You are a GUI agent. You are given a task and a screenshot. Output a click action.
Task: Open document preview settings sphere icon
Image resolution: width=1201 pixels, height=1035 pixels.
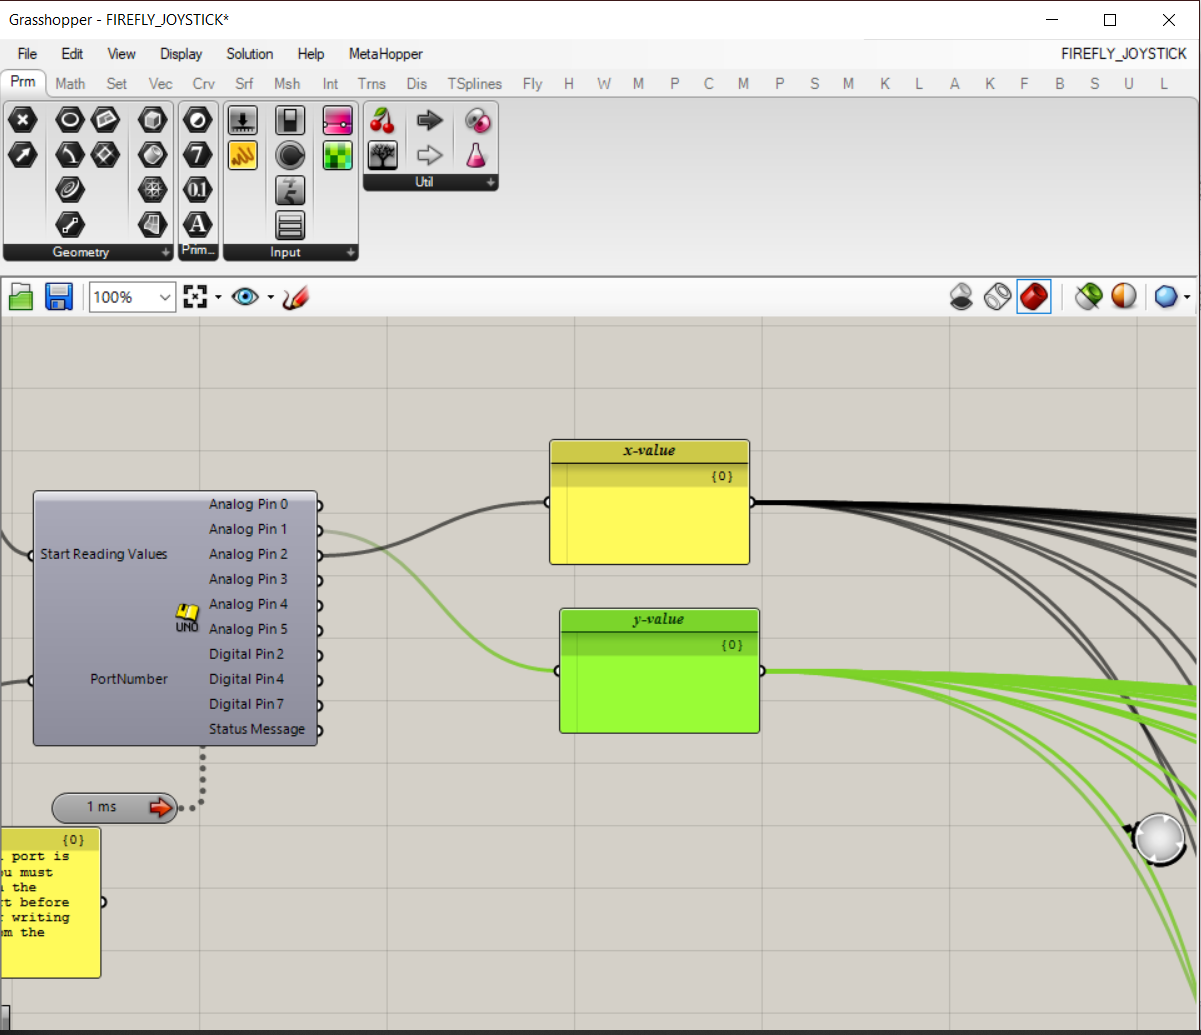click(x=1124, y=297)
